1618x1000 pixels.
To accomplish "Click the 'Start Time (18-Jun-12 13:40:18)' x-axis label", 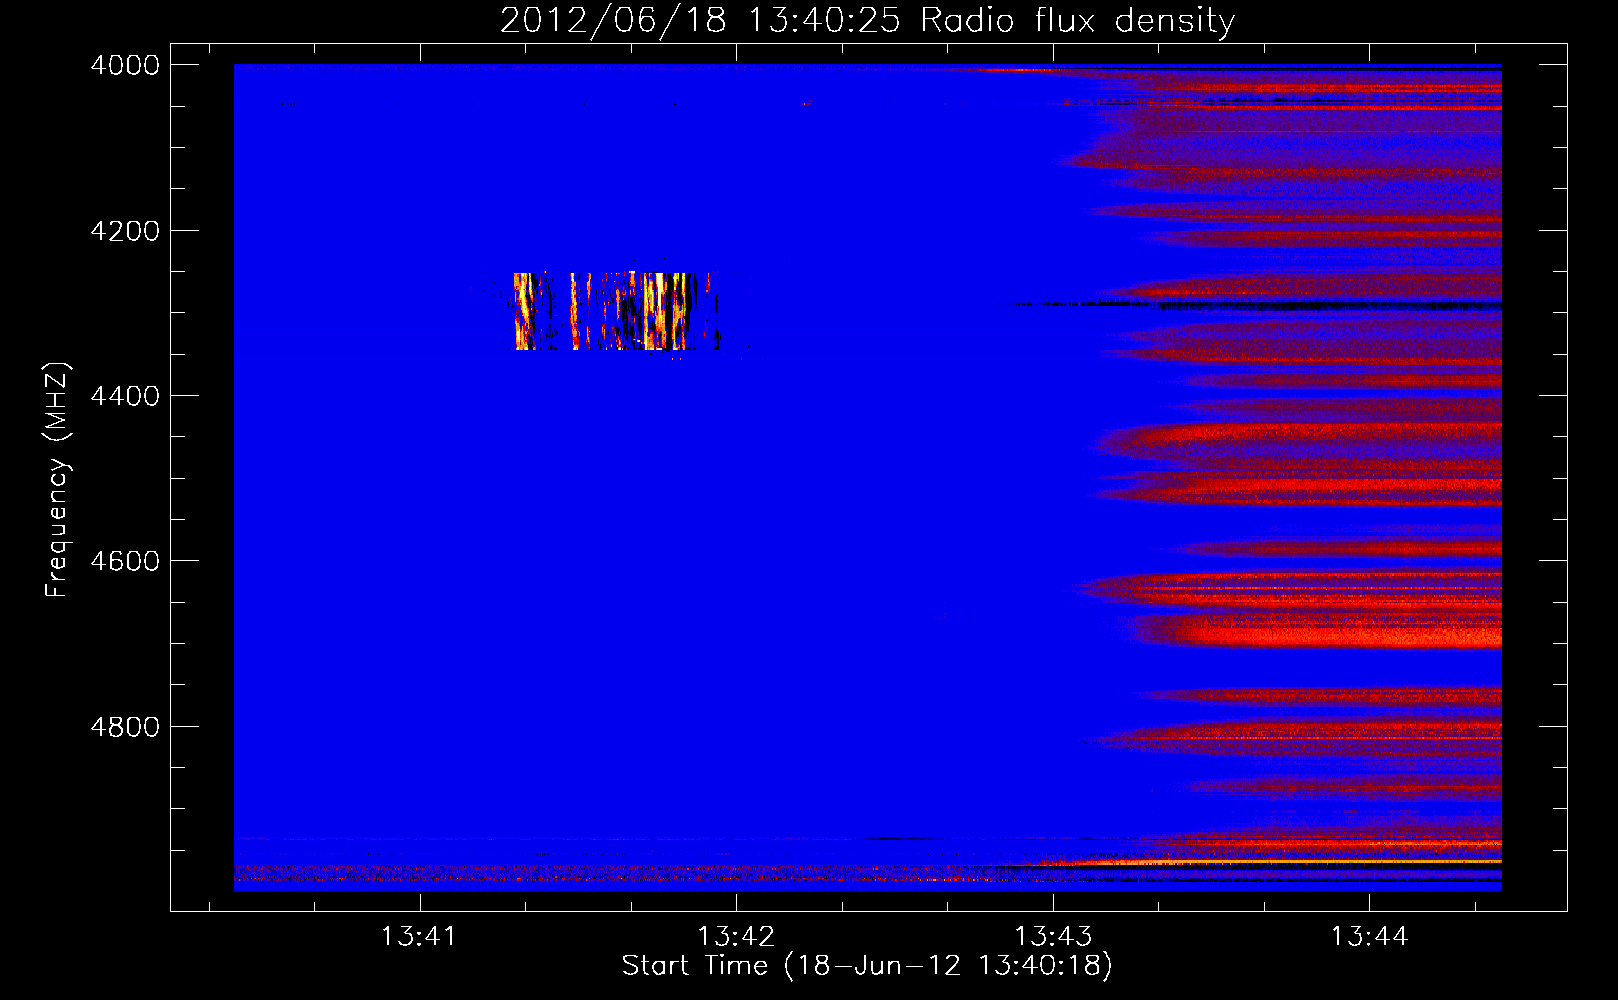I will coord(867,966).
